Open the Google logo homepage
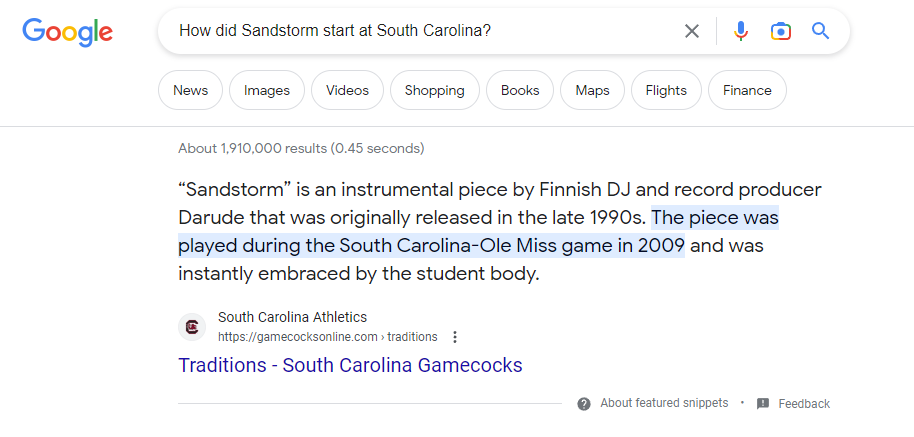 pos(68,32)
